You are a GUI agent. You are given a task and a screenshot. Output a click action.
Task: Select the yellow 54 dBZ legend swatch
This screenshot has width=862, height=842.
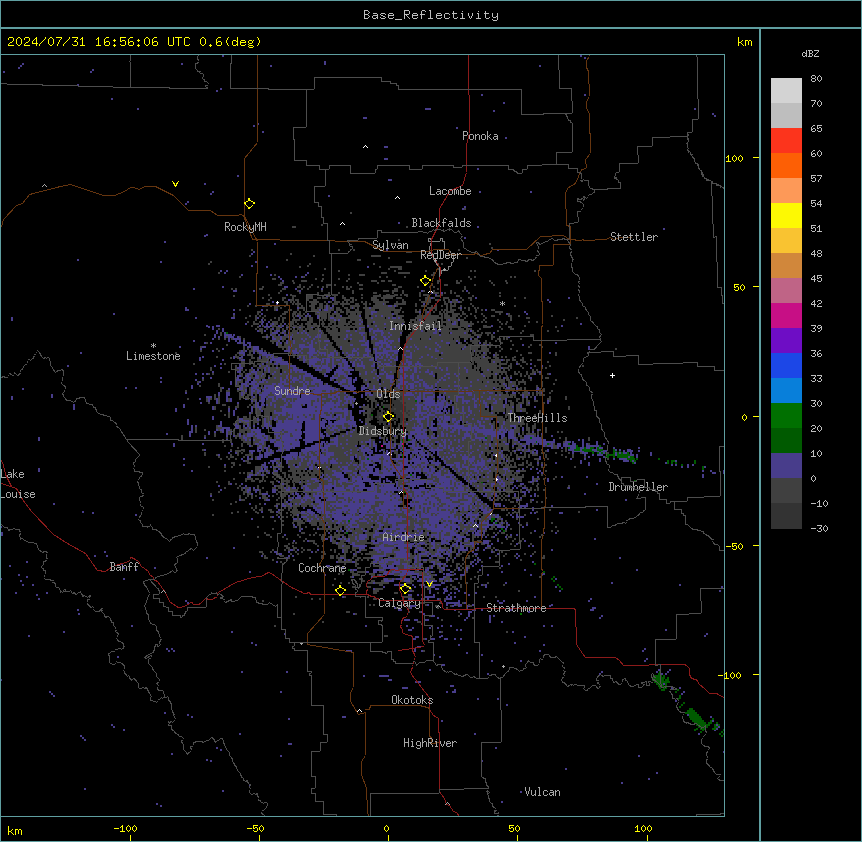[786, 215]
